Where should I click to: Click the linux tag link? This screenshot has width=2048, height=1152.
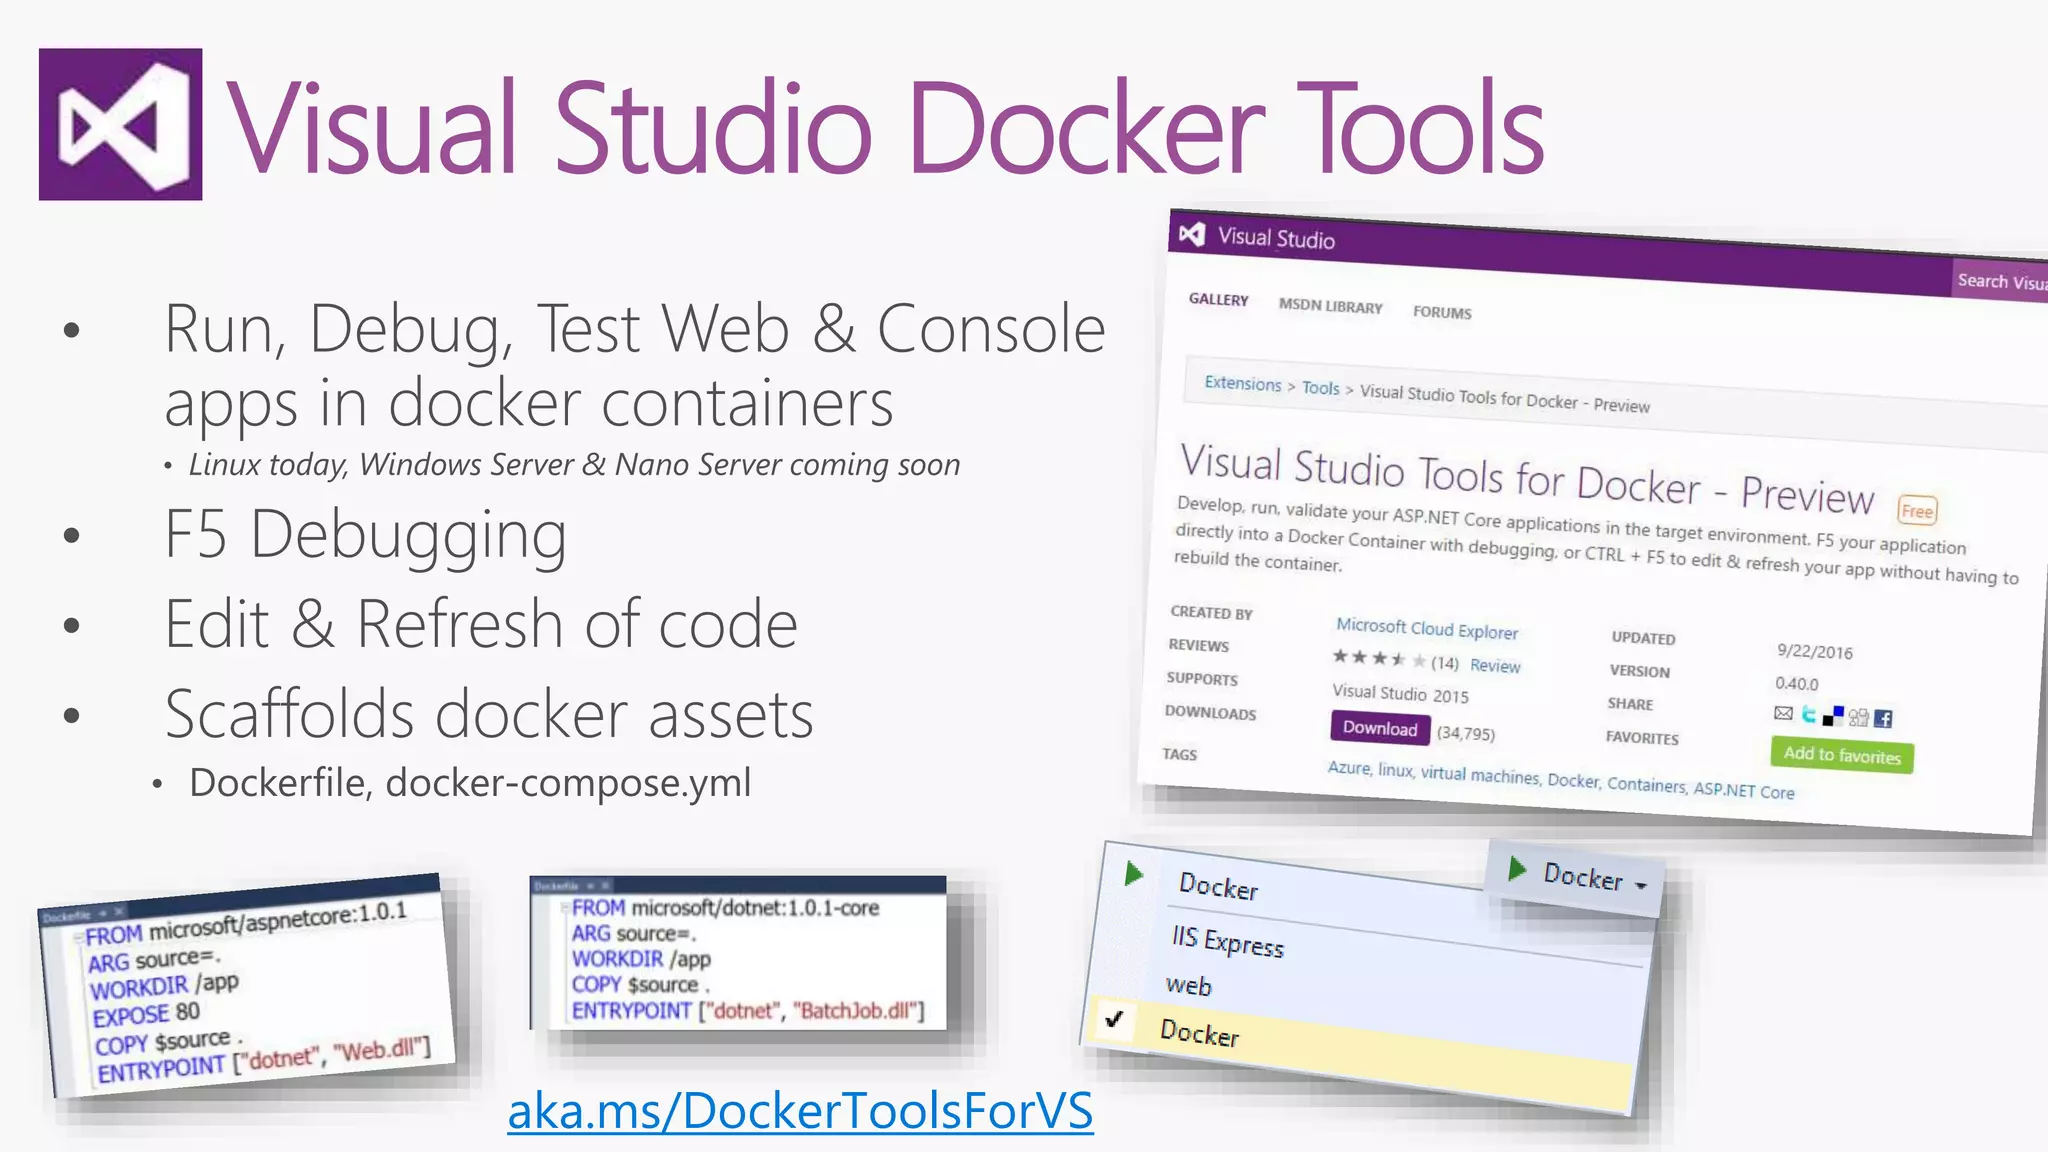pos(1396,770)
